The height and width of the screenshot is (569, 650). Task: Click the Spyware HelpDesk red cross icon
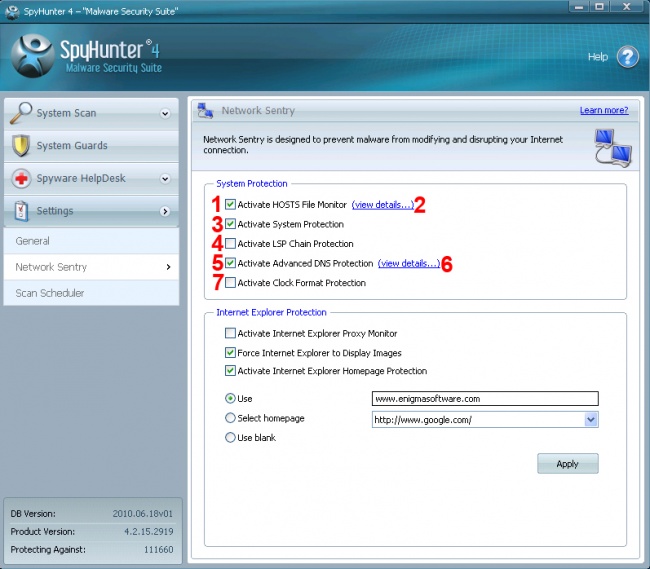coord(21,179)
